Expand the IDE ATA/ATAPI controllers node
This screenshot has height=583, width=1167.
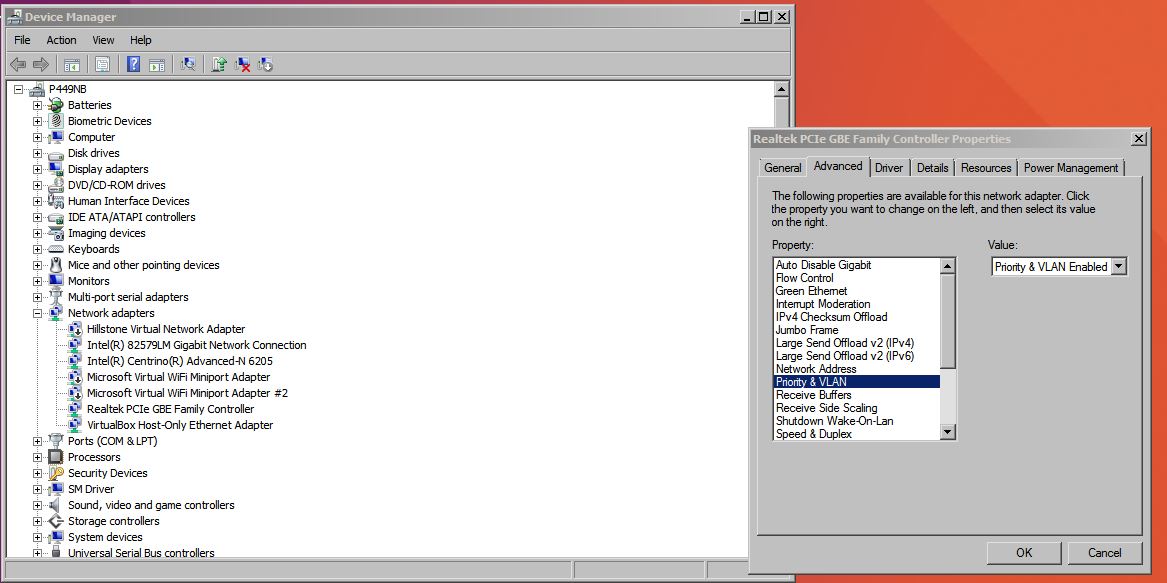37,217
